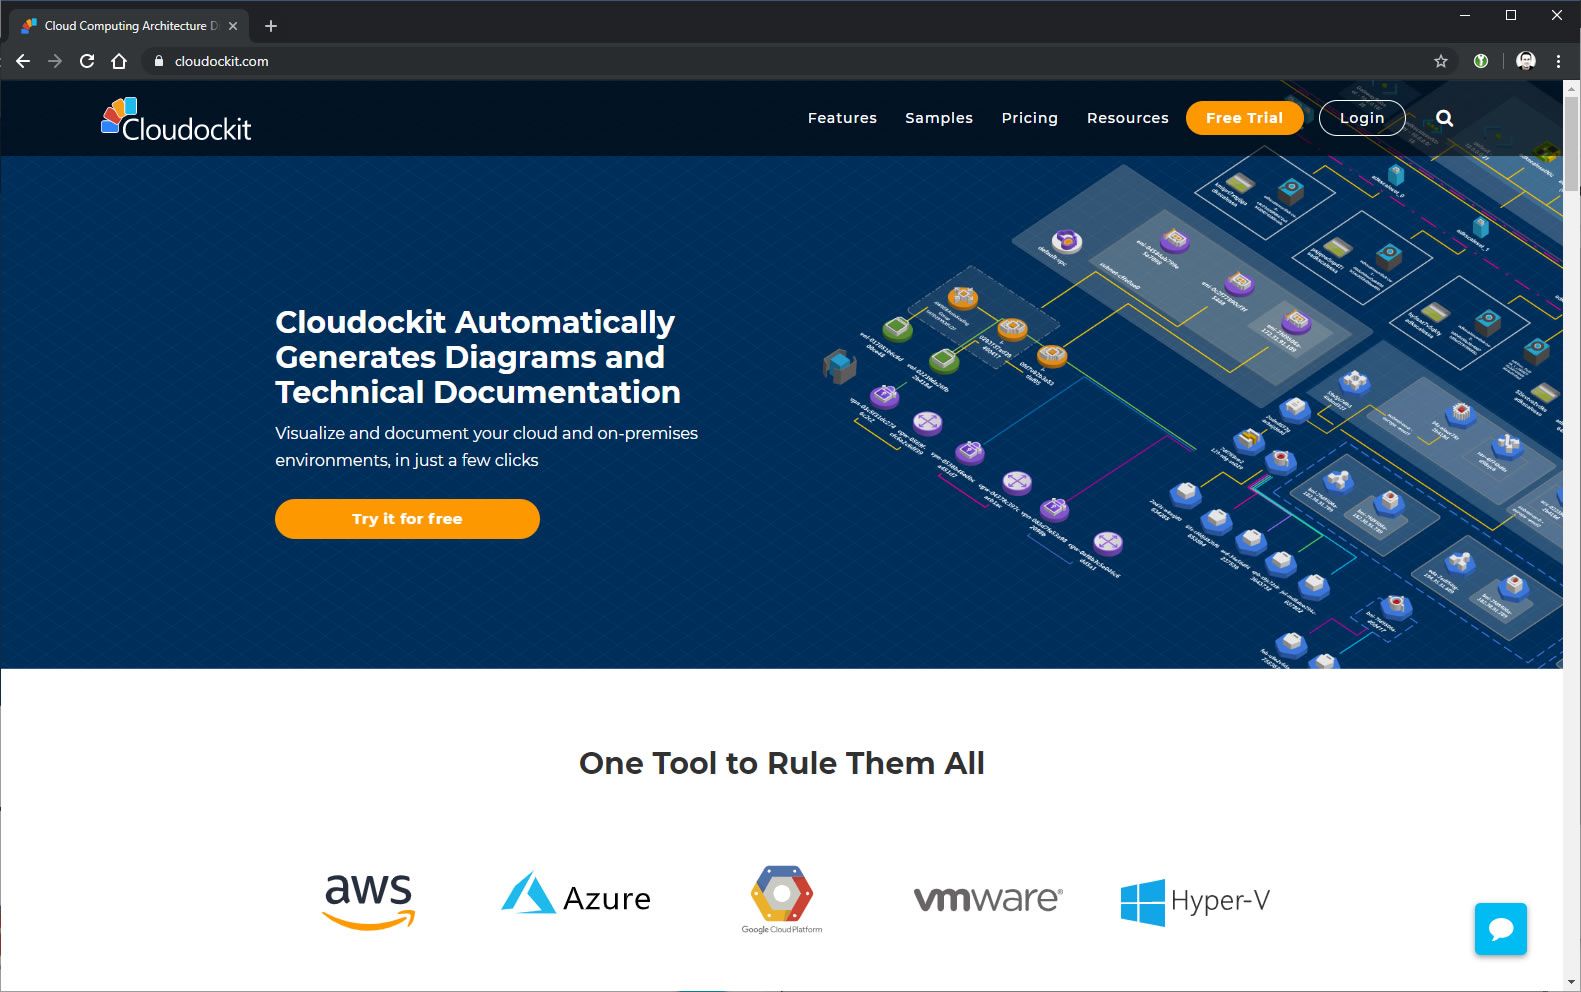Click the isometric cloud diagram image
Viewport: 1581px width, 992px height.
(x=1190, y=410)
